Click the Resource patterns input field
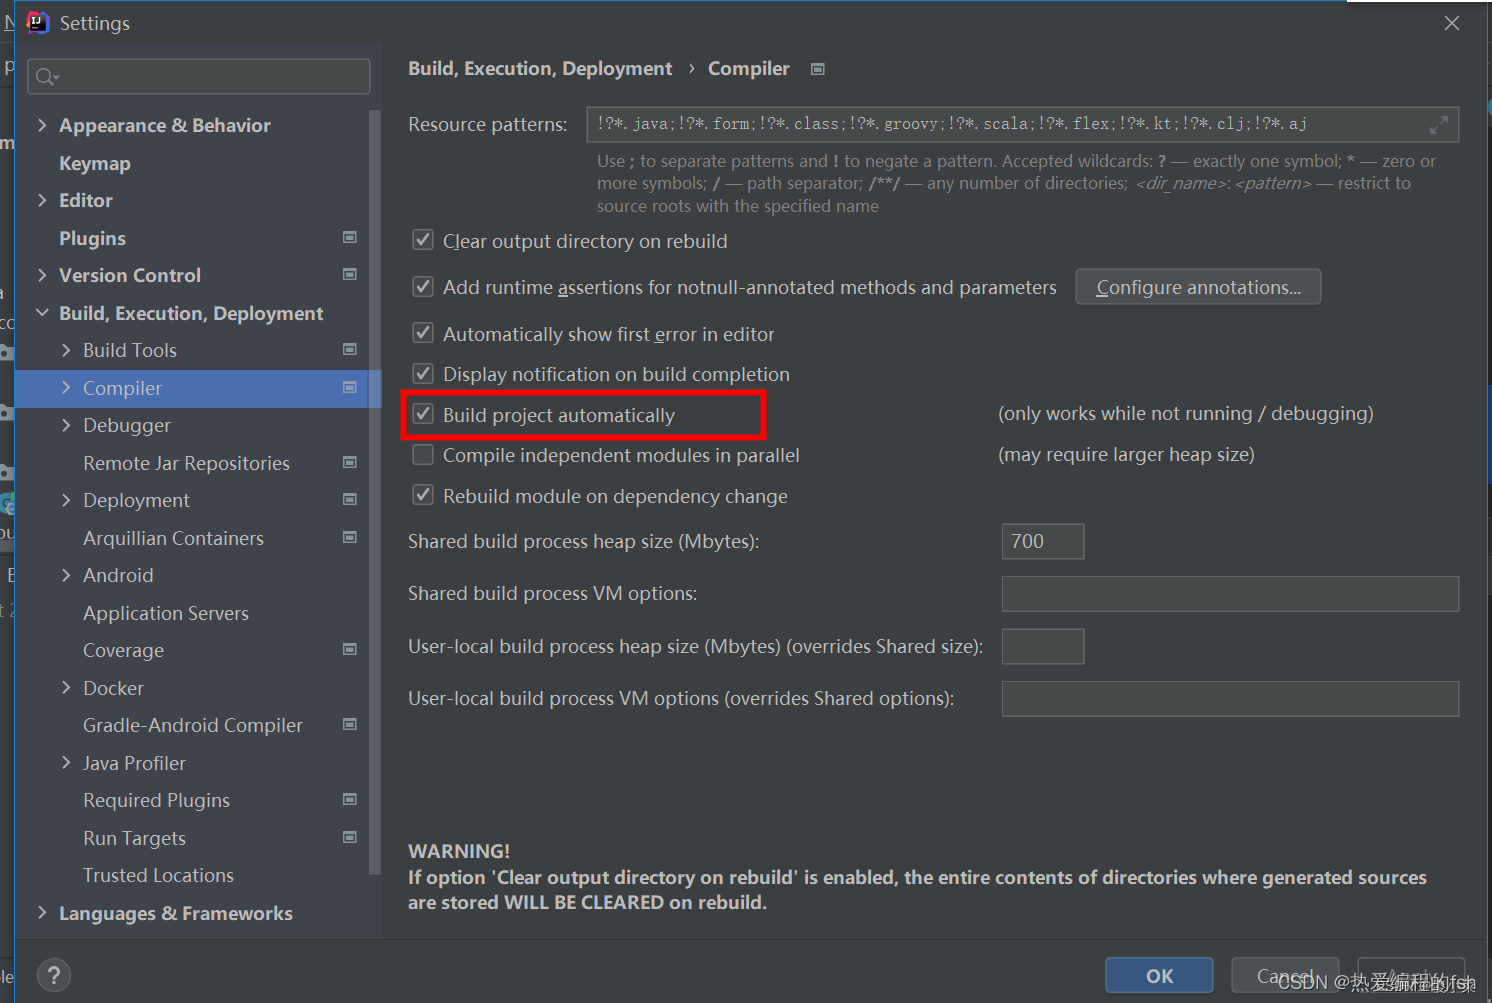The height and width of the screenshot is (1003, 1492). coord(1022,124)
